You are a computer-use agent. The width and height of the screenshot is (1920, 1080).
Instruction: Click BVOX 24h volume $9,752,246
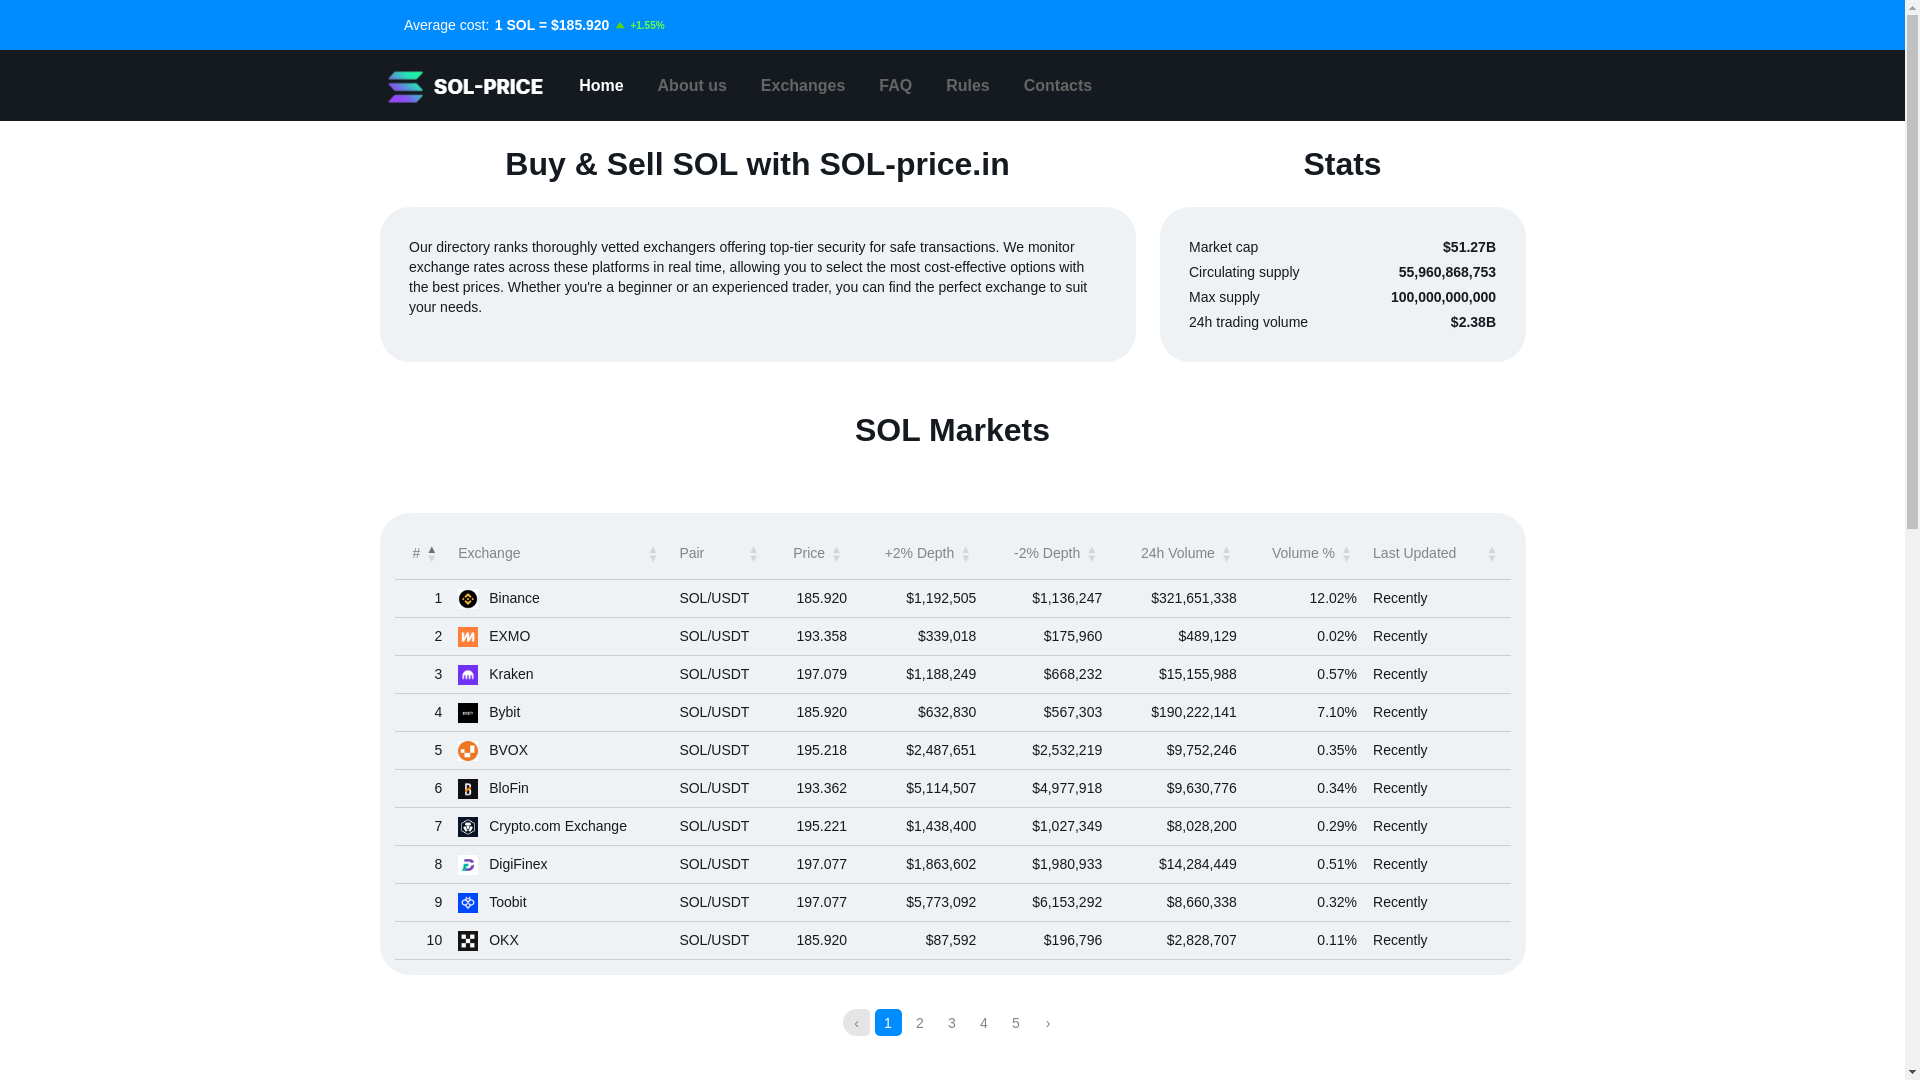tap(1201, 750)
